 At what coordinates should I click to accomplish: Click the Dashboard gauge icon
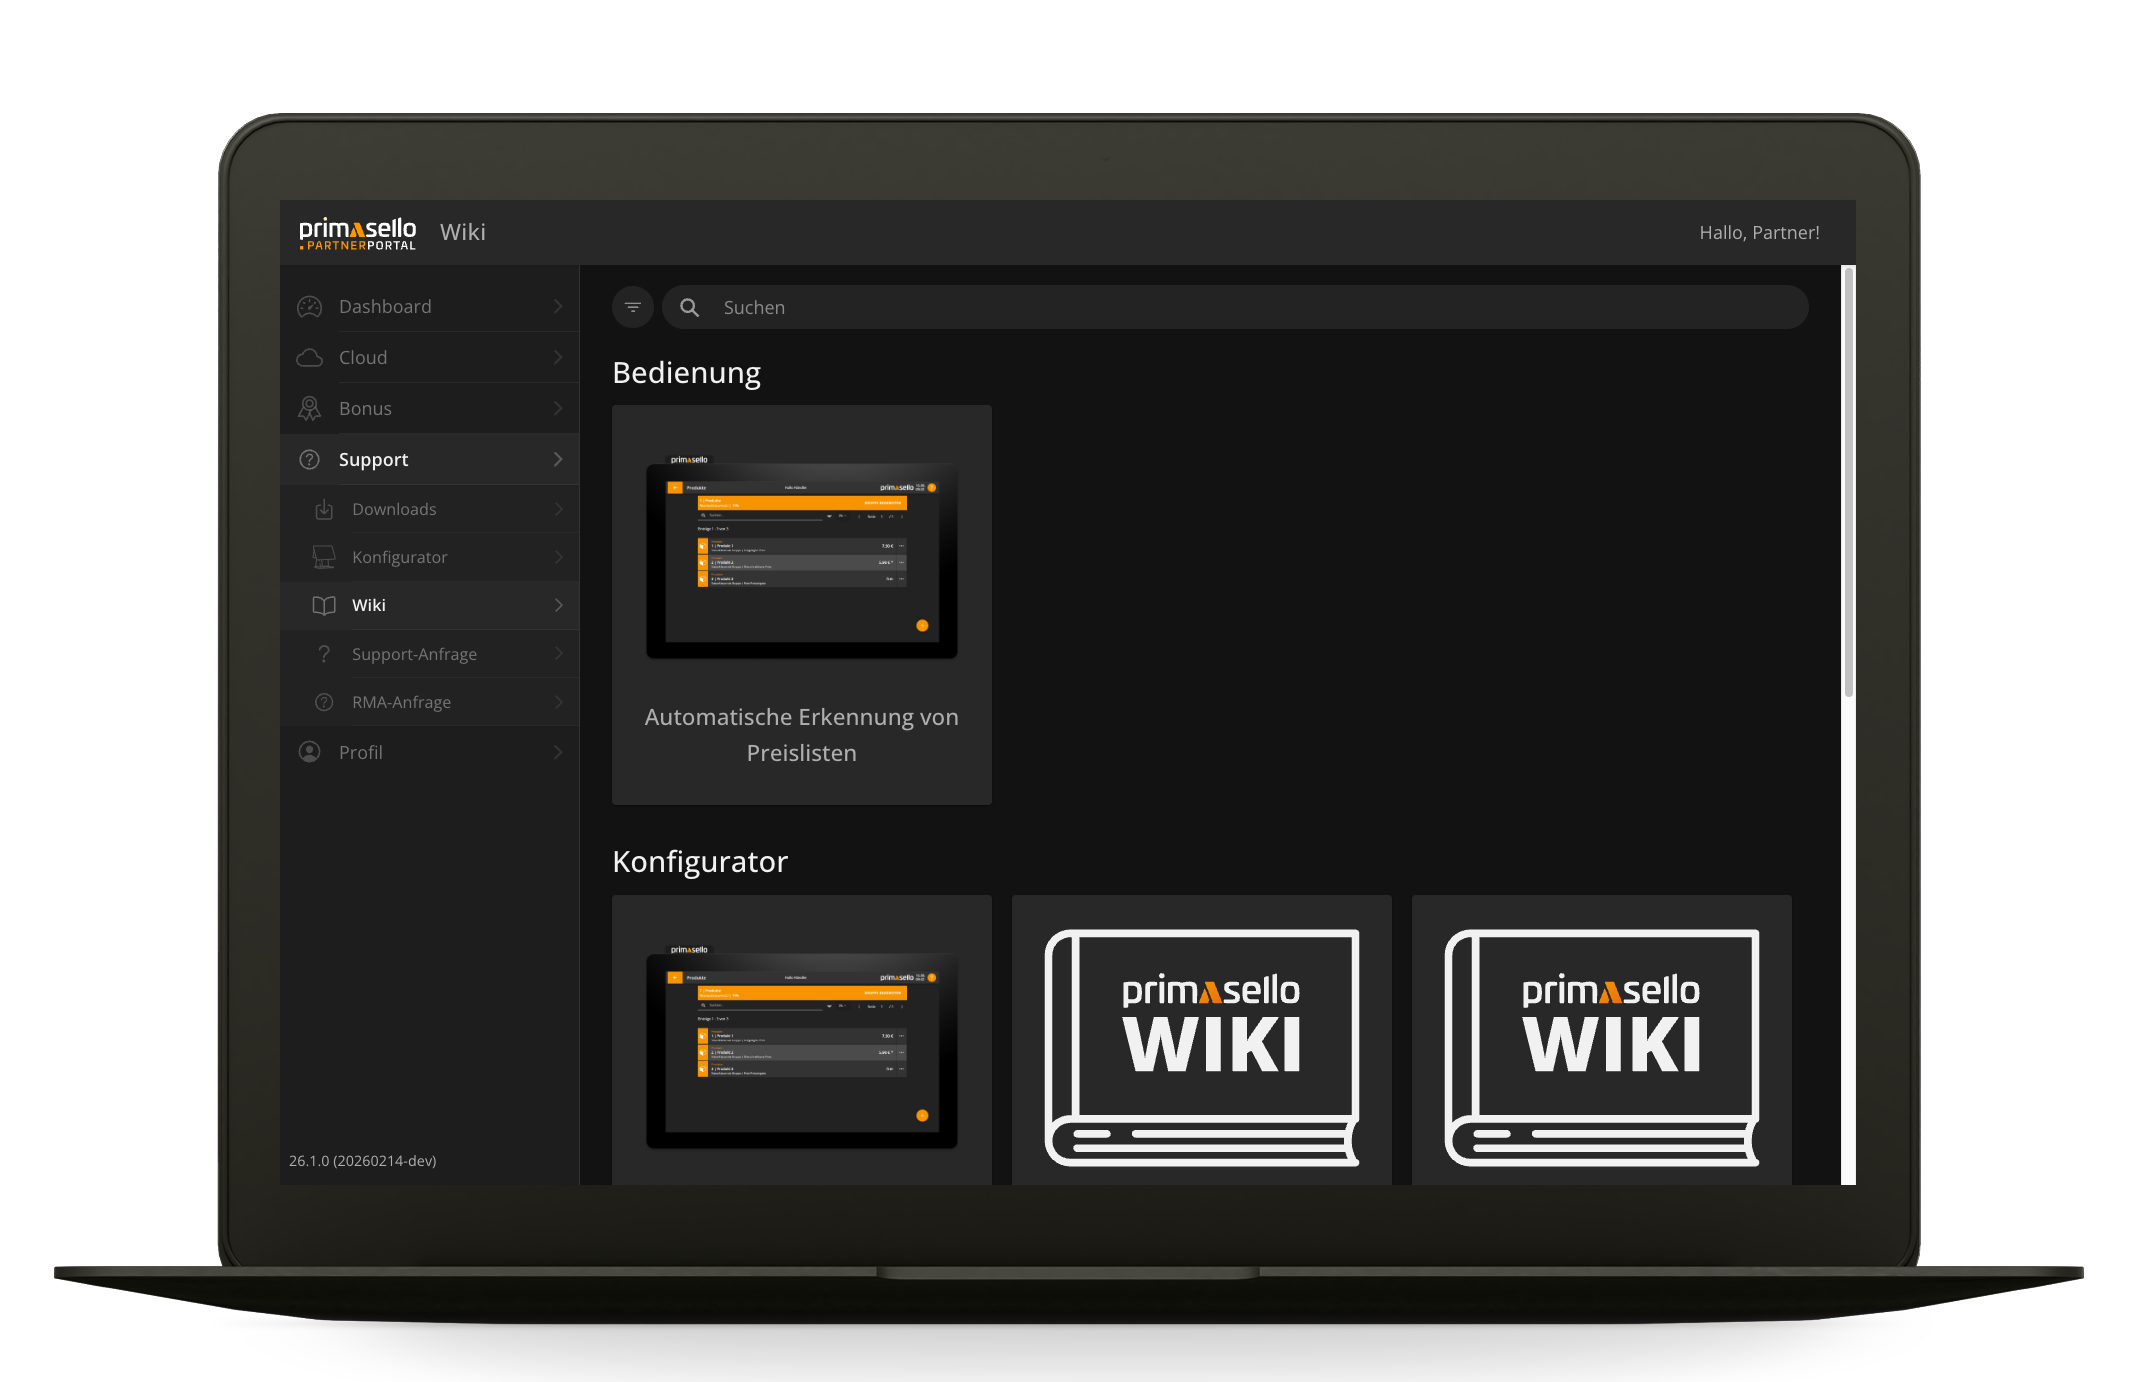[310, 307]
